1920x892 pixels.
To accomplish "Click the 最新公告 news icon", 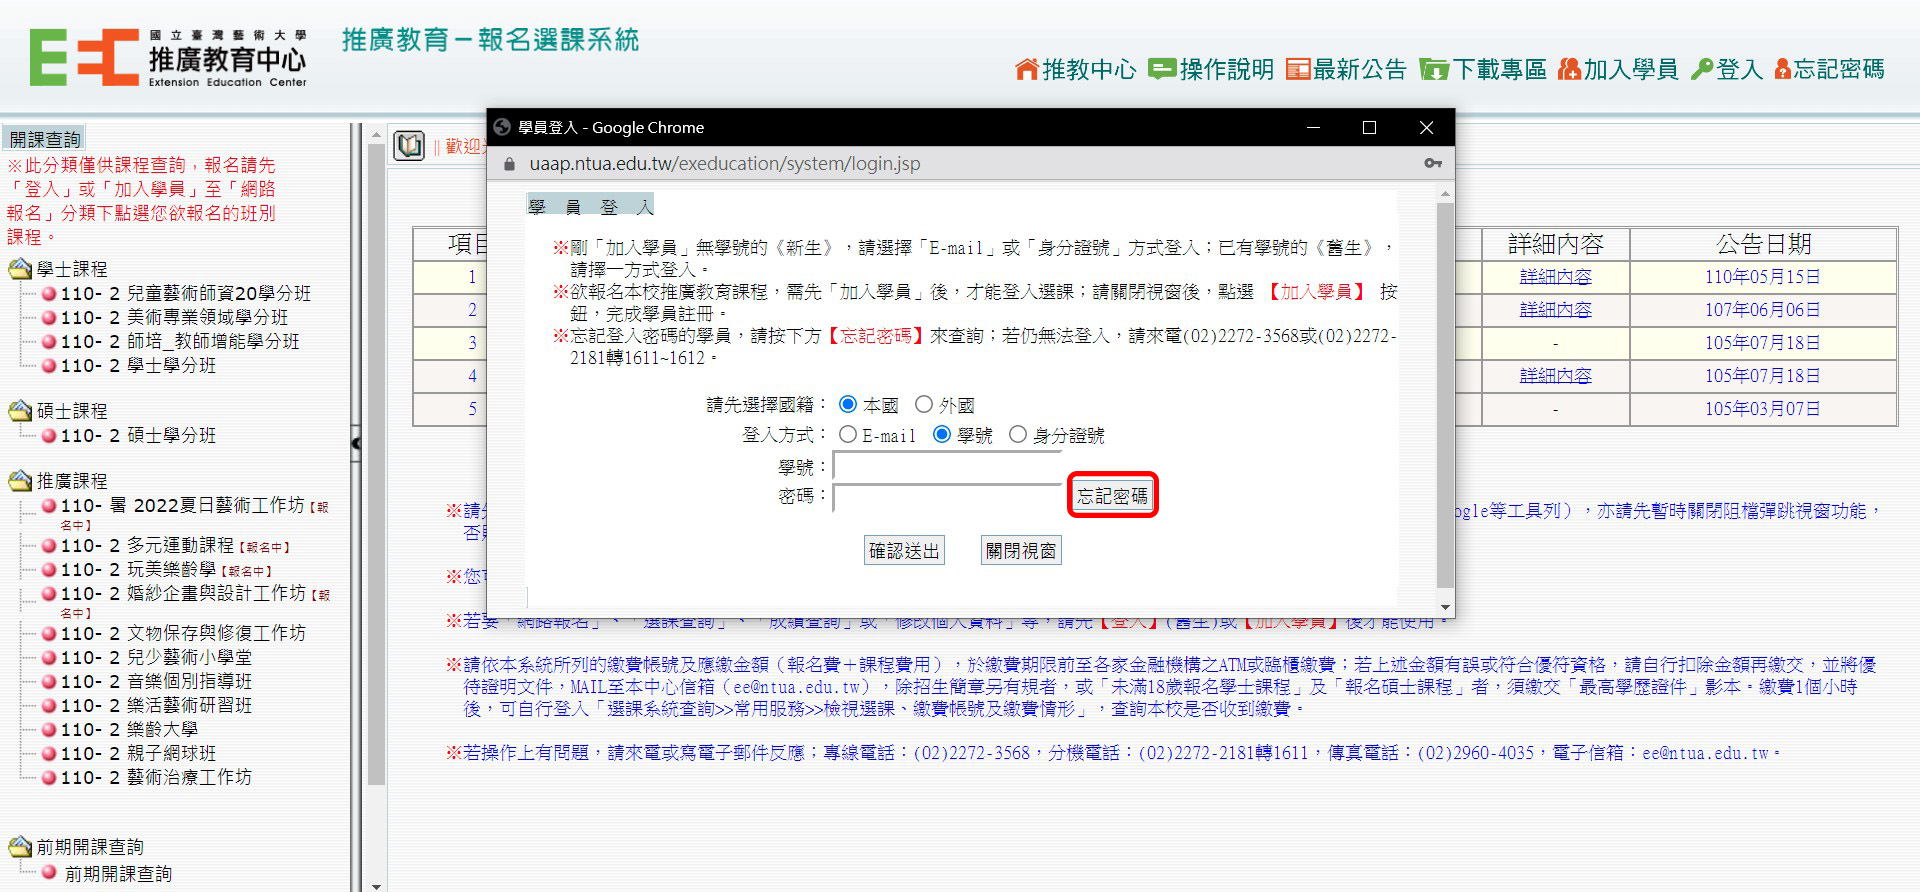I will [1297, 69].
